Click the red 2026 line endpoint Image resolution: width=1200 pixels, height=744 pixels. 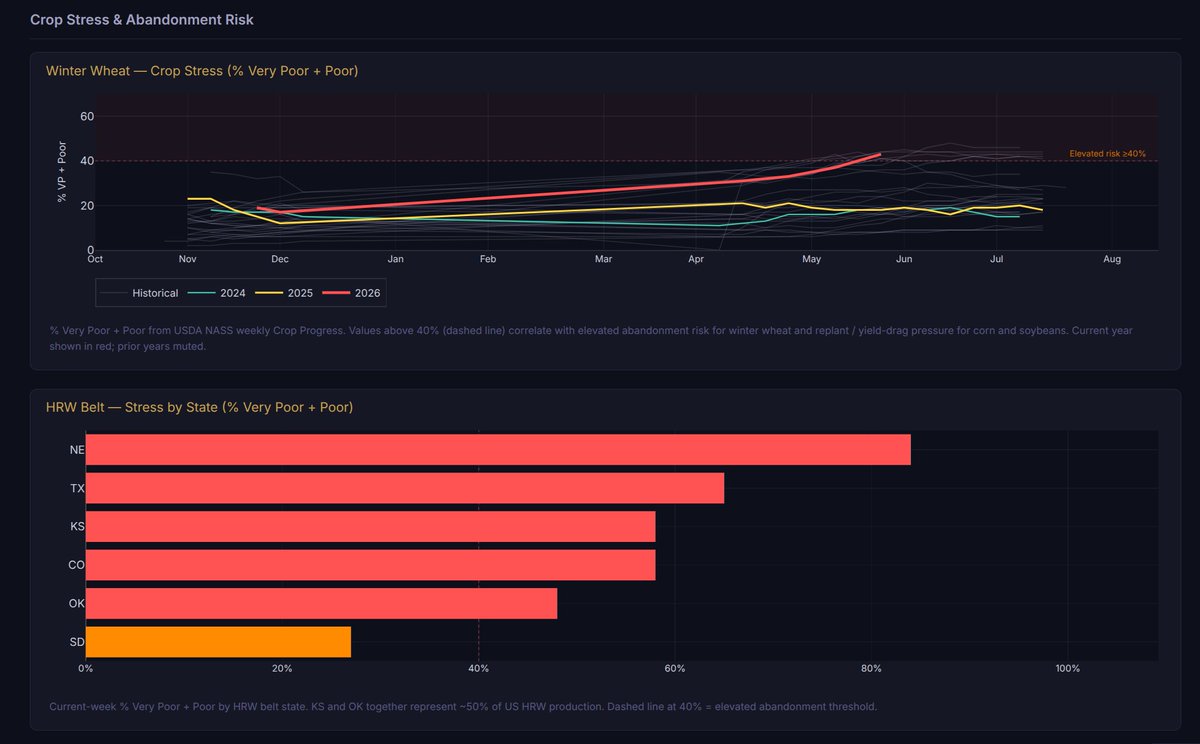click(x=879, y=154)
